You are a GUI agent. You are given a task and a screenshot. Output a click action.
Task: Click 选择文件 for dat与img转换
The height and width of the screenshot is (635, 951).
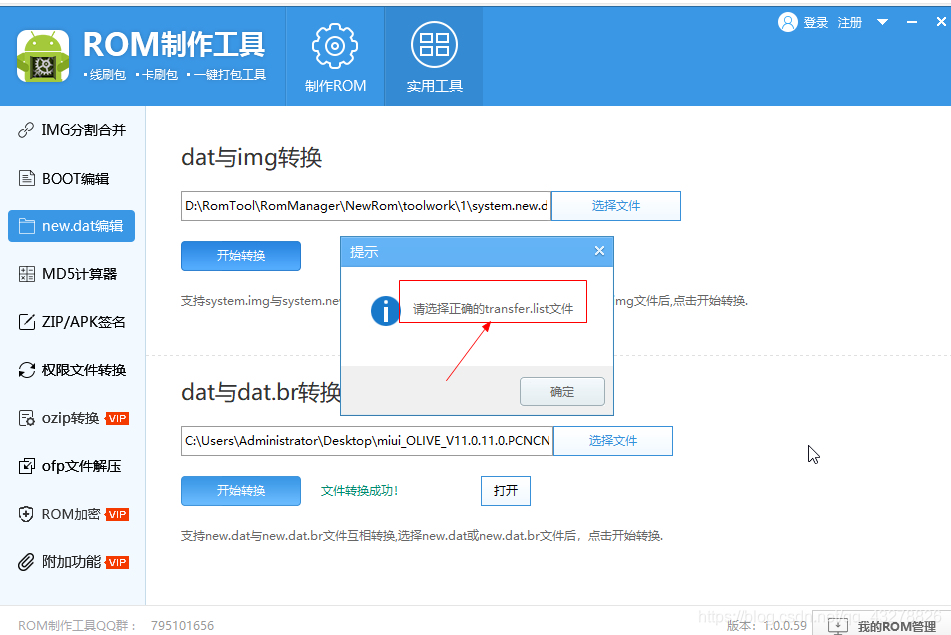[x=616, y=206]
